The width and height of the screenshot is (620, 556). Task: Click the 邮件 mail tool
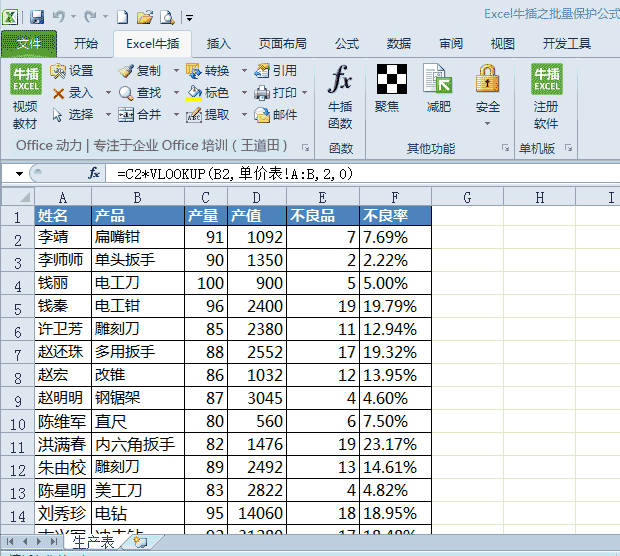[276, 115]
